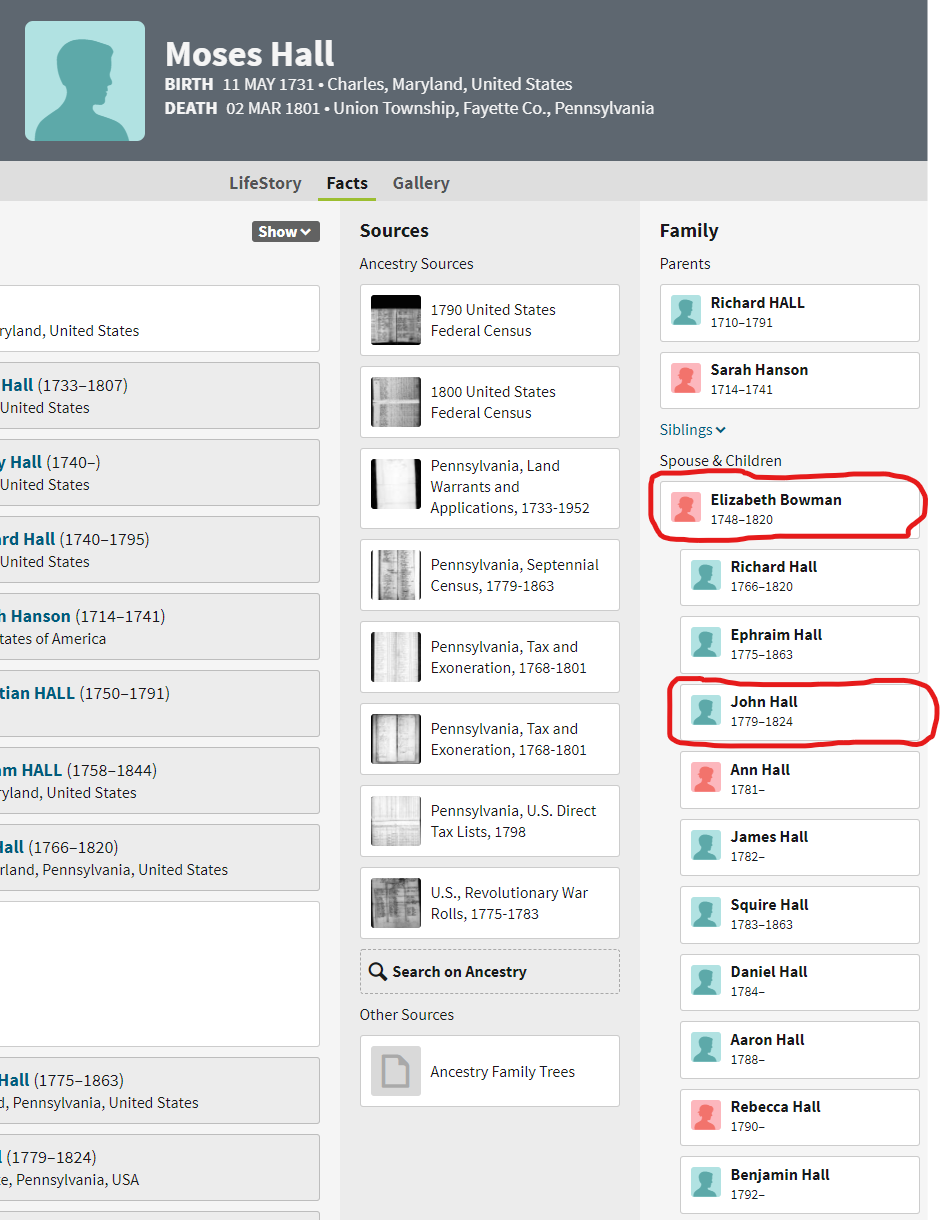Click Sarah Hanson's pink avatar icon
940x1220 pixels.
click(686, 379)
